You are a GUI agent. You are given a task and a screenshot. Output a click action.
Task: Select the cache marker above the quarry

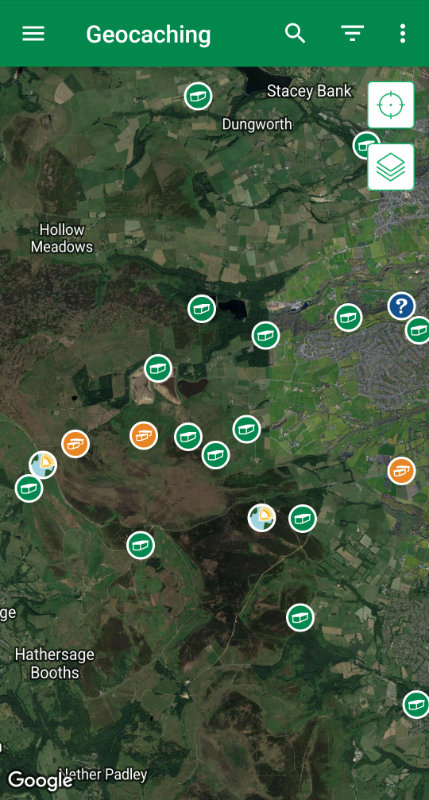pos(158,368)
